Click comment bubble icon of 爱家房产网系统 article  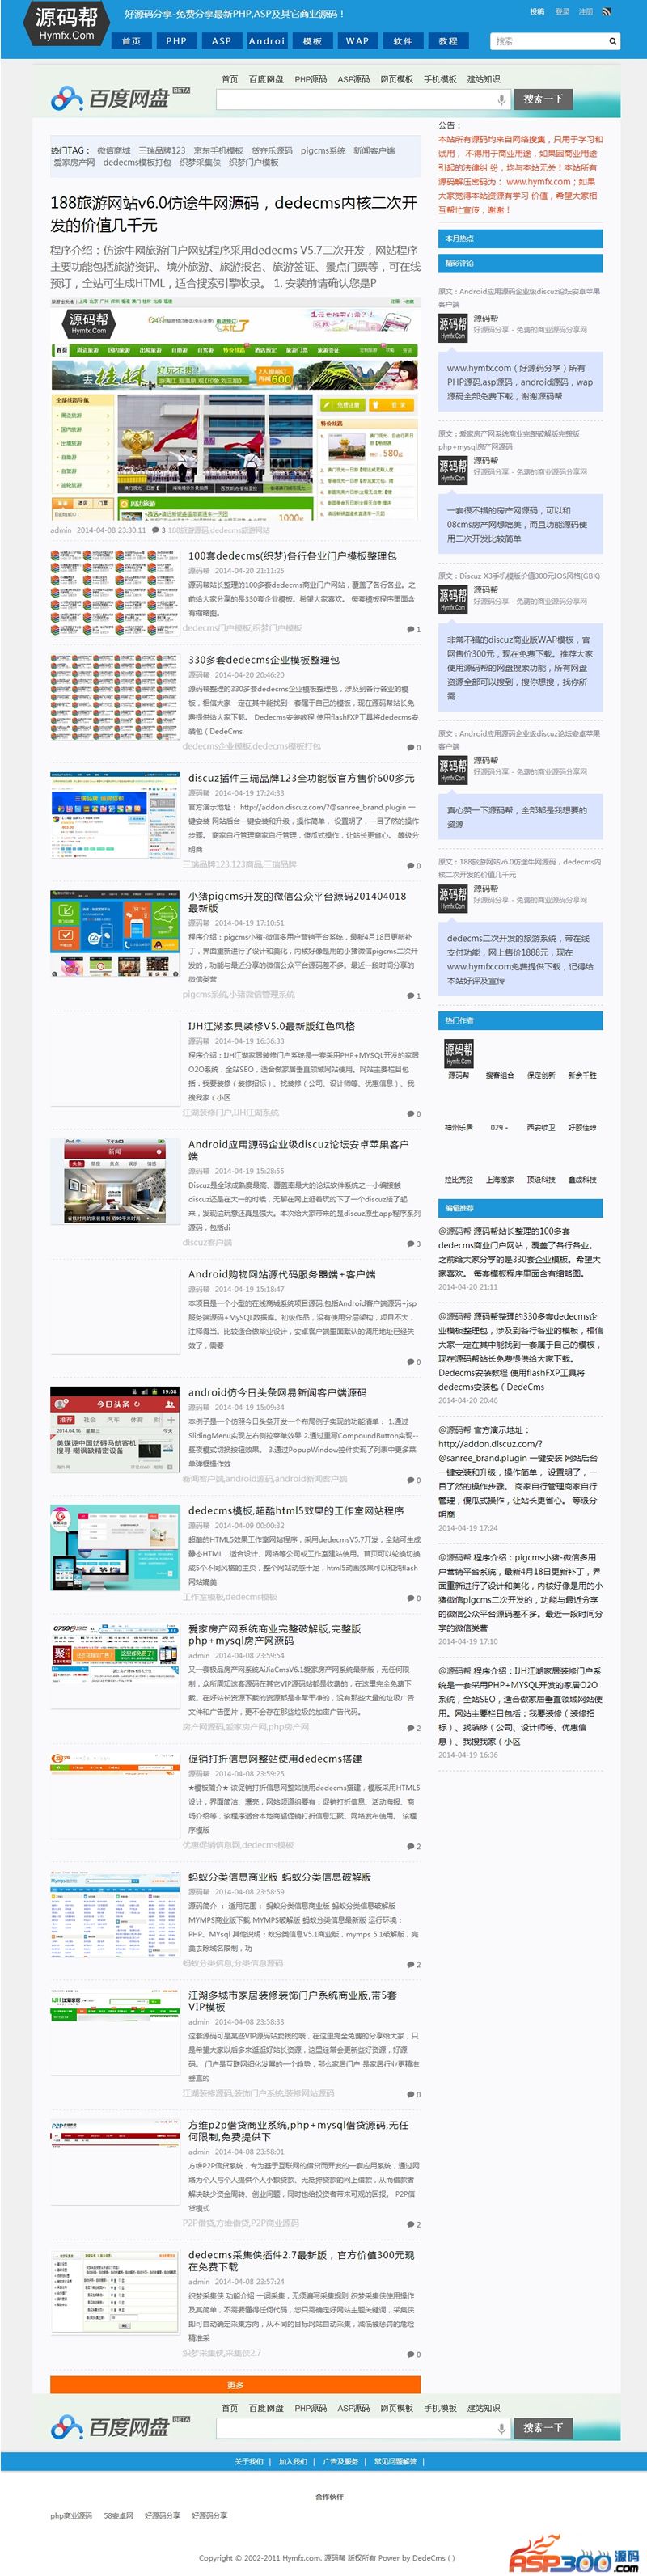click(410, 1727)
